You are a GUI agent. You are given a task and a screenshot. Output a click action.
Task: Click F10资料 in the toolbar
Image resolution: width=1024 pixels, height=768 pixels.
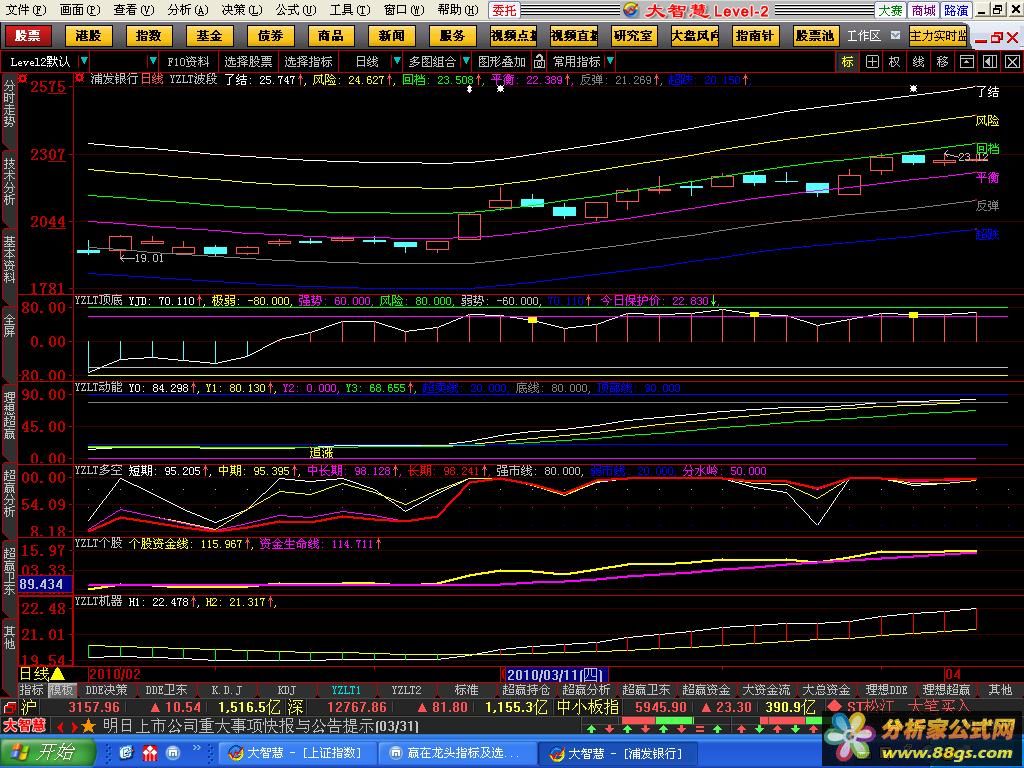[188, 61]
